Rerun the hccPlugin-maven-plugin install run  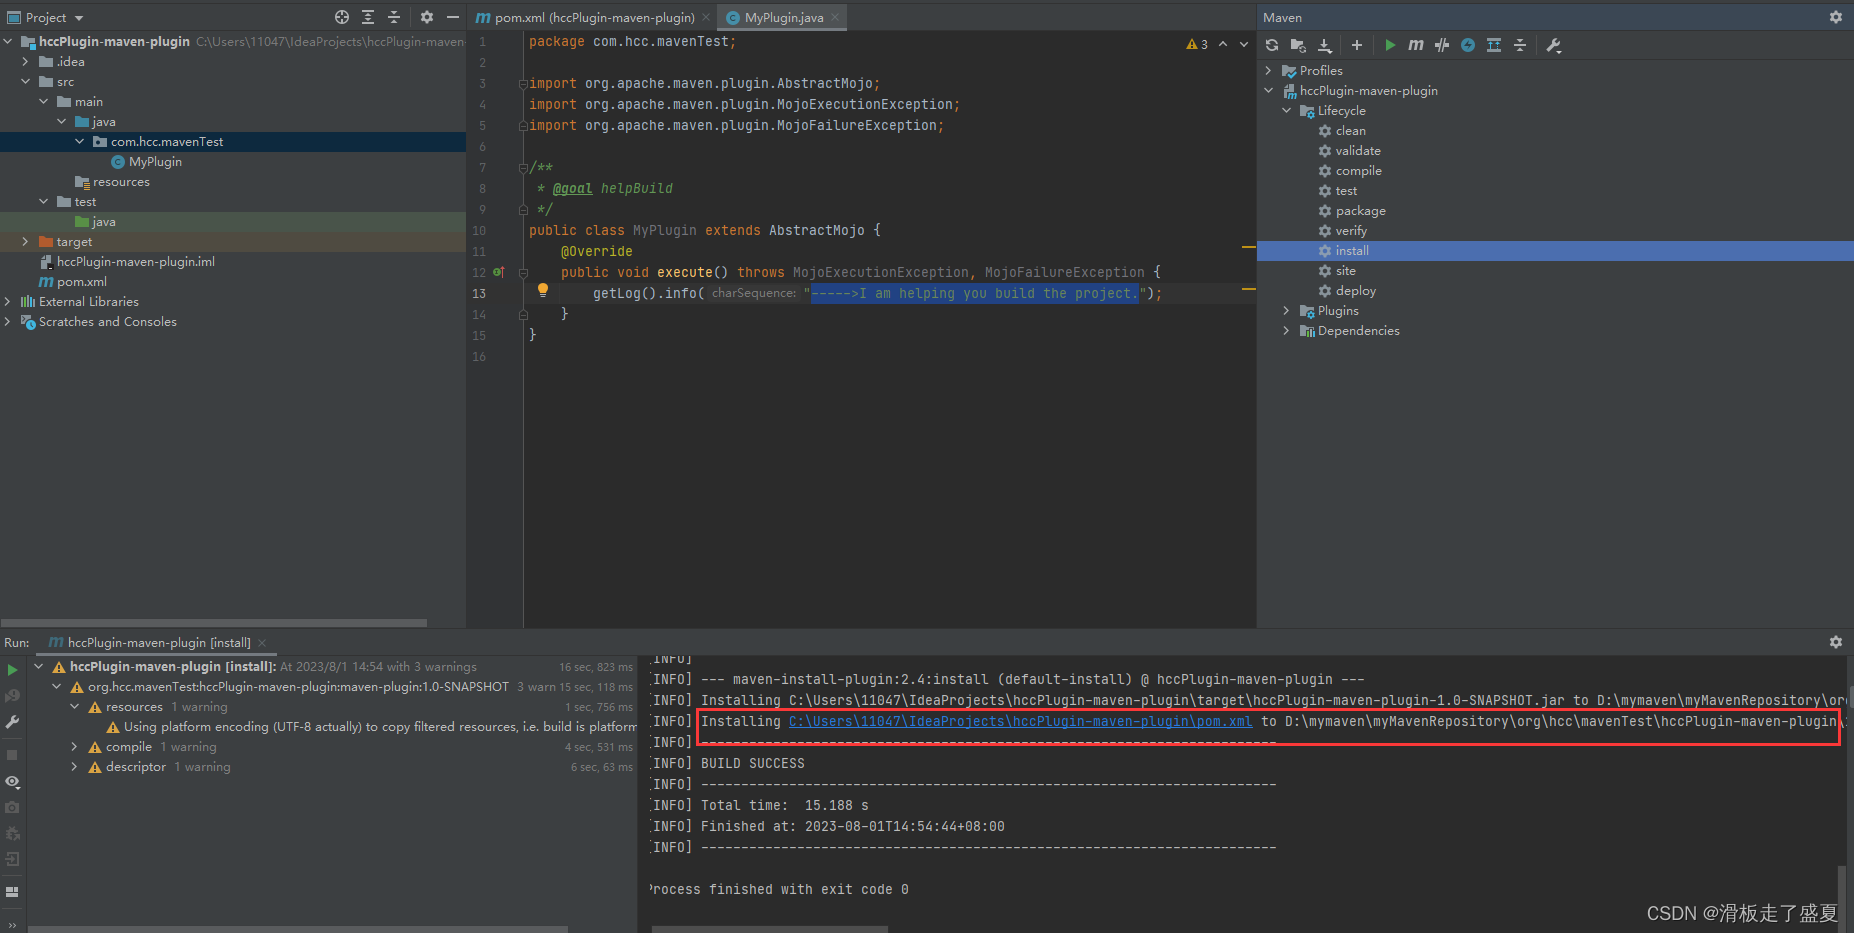pos(13,670)
